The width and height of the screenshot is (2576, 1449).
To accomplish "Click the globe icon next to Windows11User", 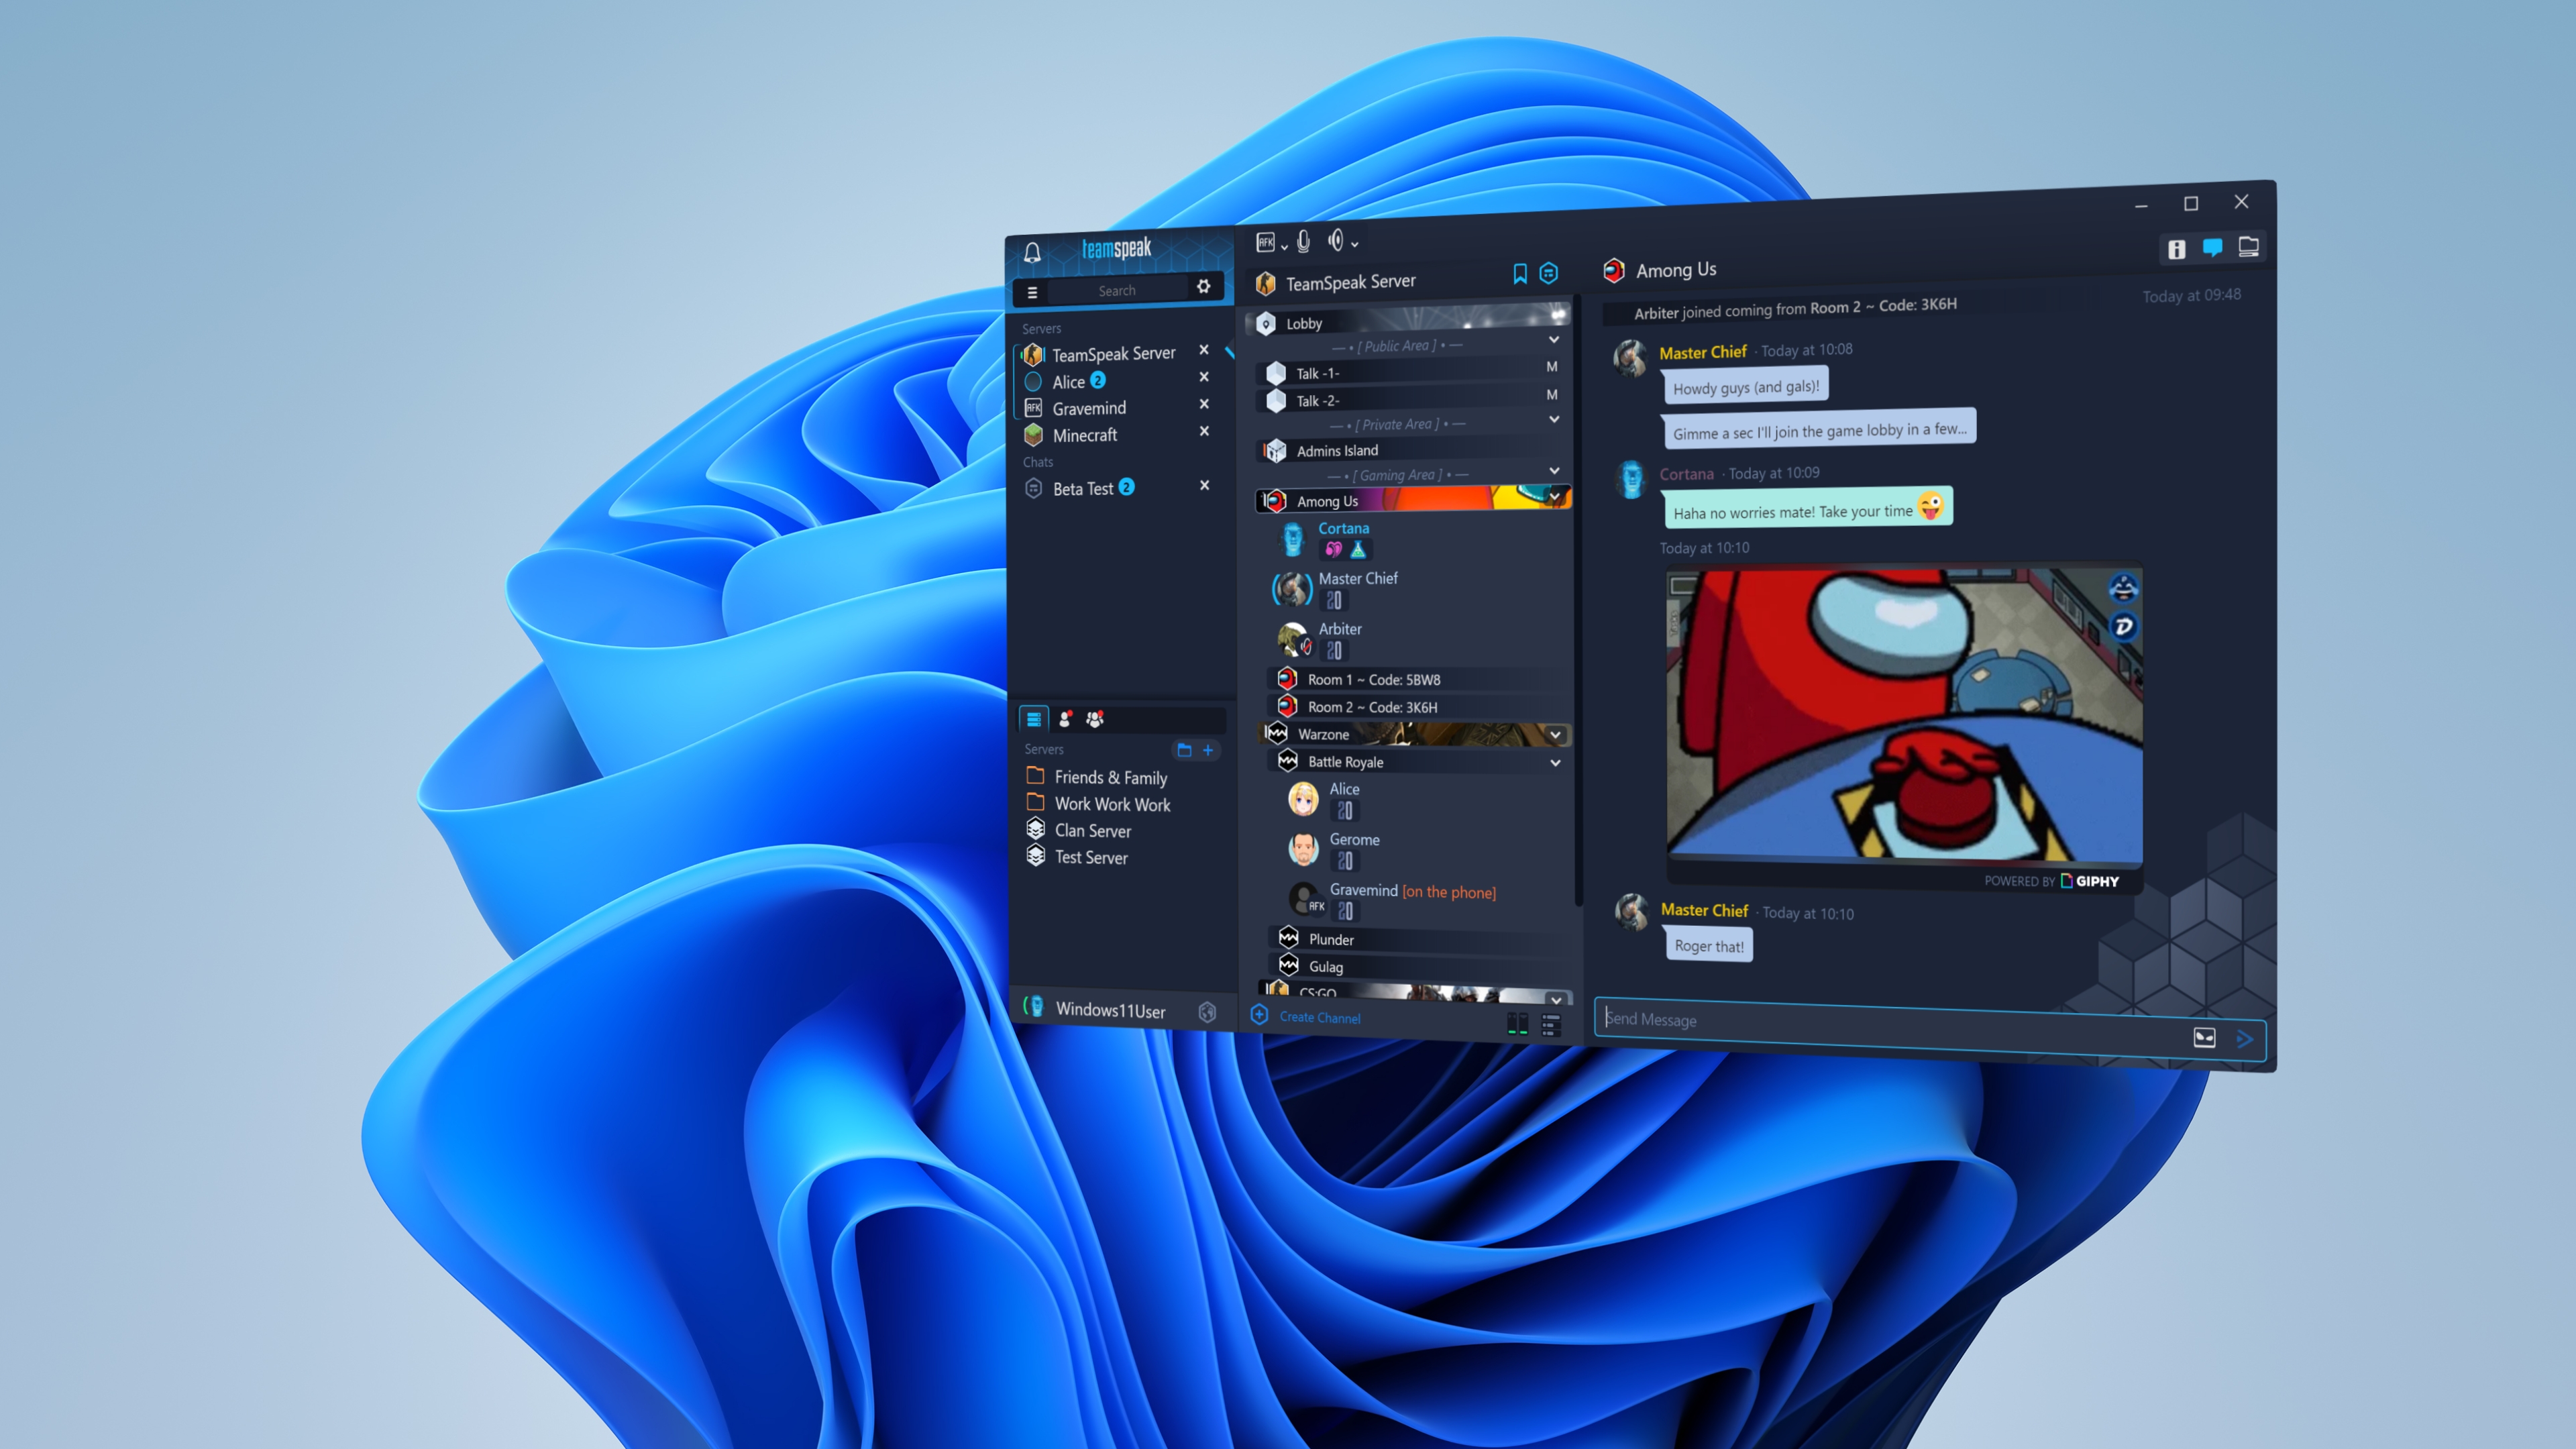I will (1206, 1012).
